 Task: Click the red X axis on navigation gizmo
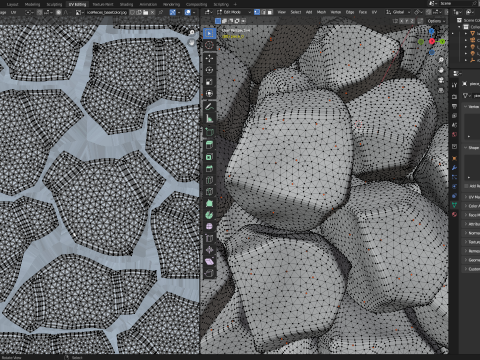coord(432,41)
